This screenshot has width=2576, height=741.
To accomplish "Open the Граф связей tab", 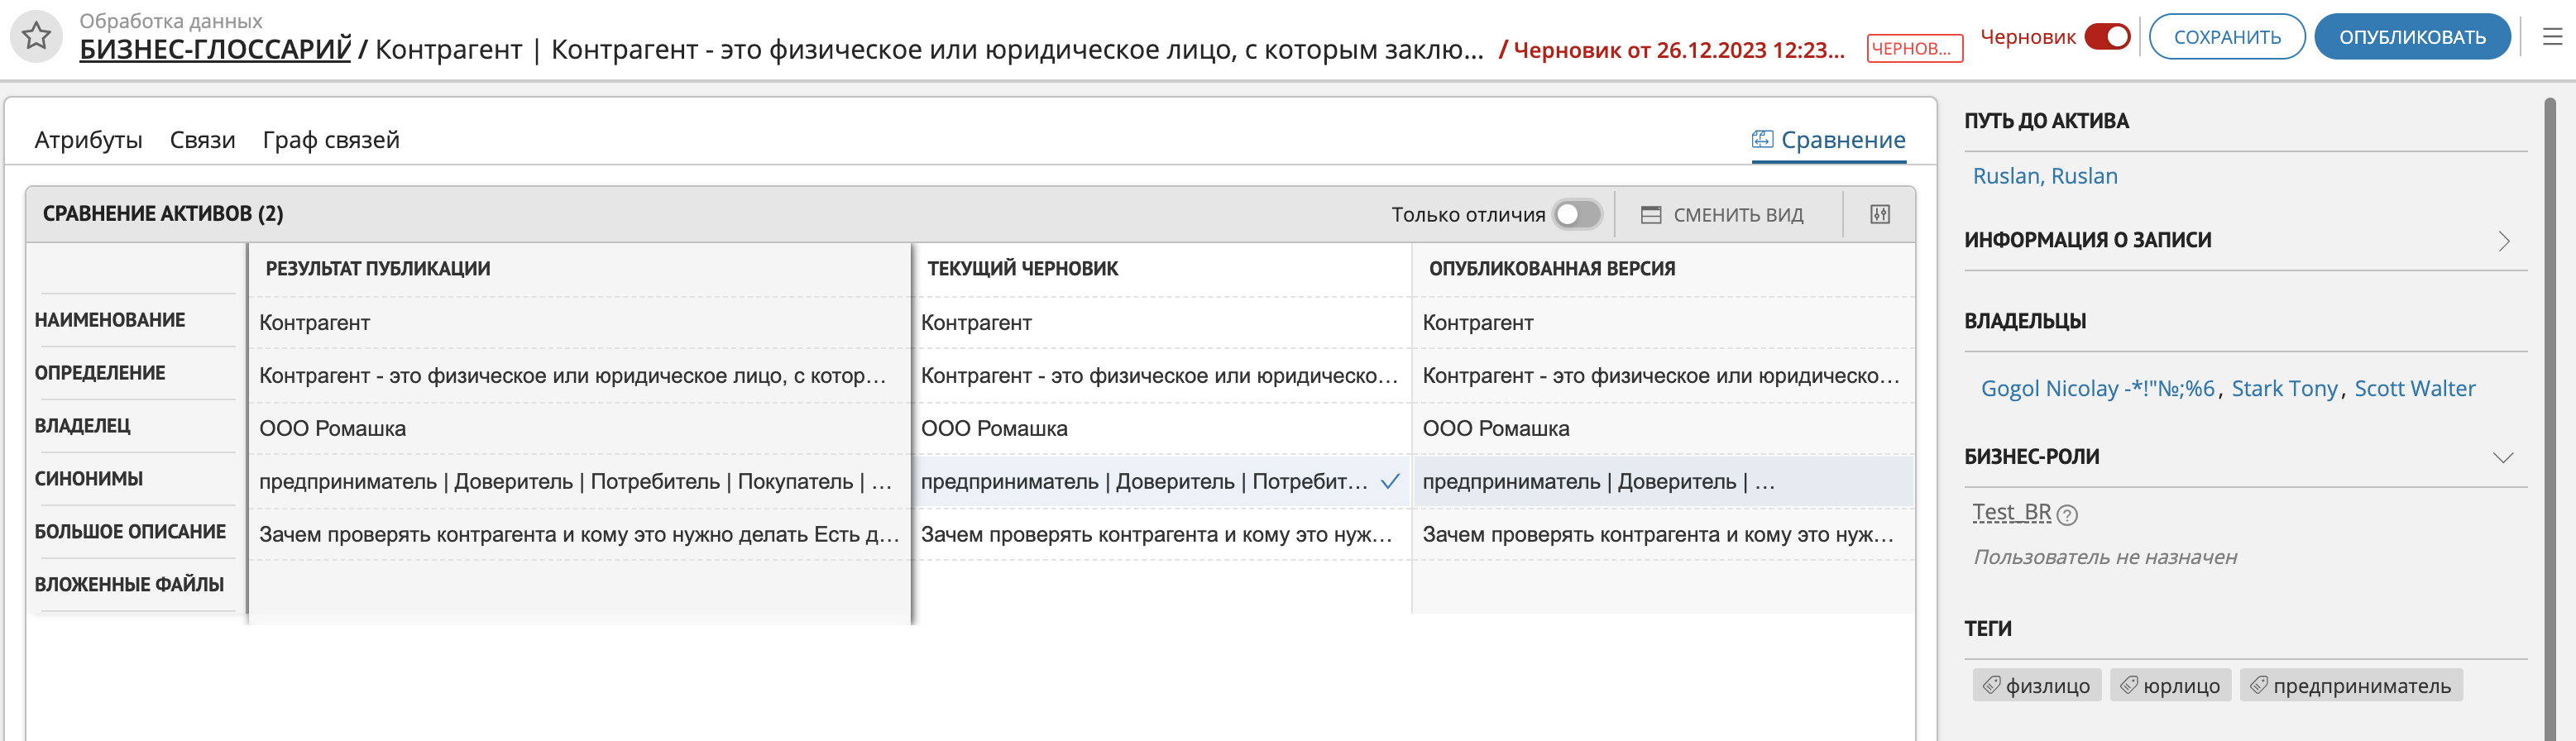I will 331,140.
